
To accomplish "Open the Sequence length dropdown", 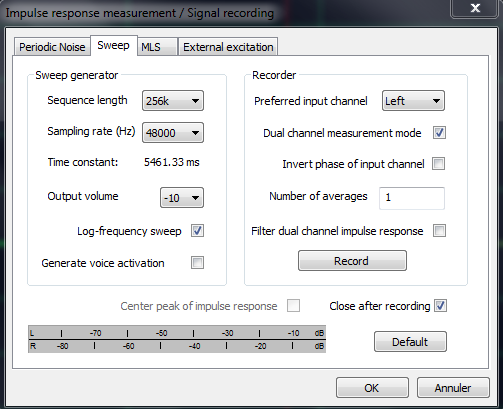I will coord(173,100).
